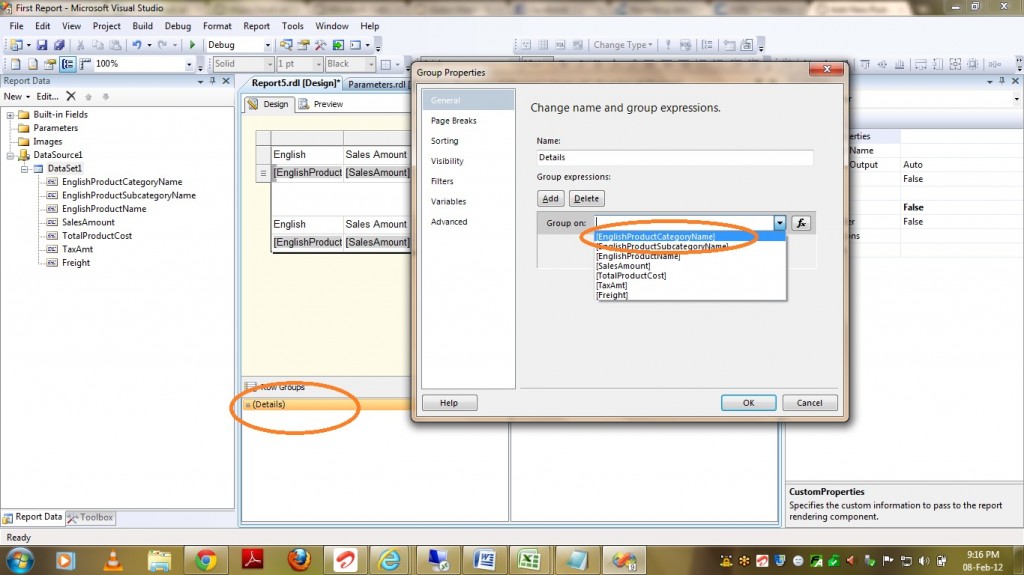Image resolution: width=1024 pixels, height=575 pixels.
Task: Click the Undo toolbar icon
Action: pos(137,45)
